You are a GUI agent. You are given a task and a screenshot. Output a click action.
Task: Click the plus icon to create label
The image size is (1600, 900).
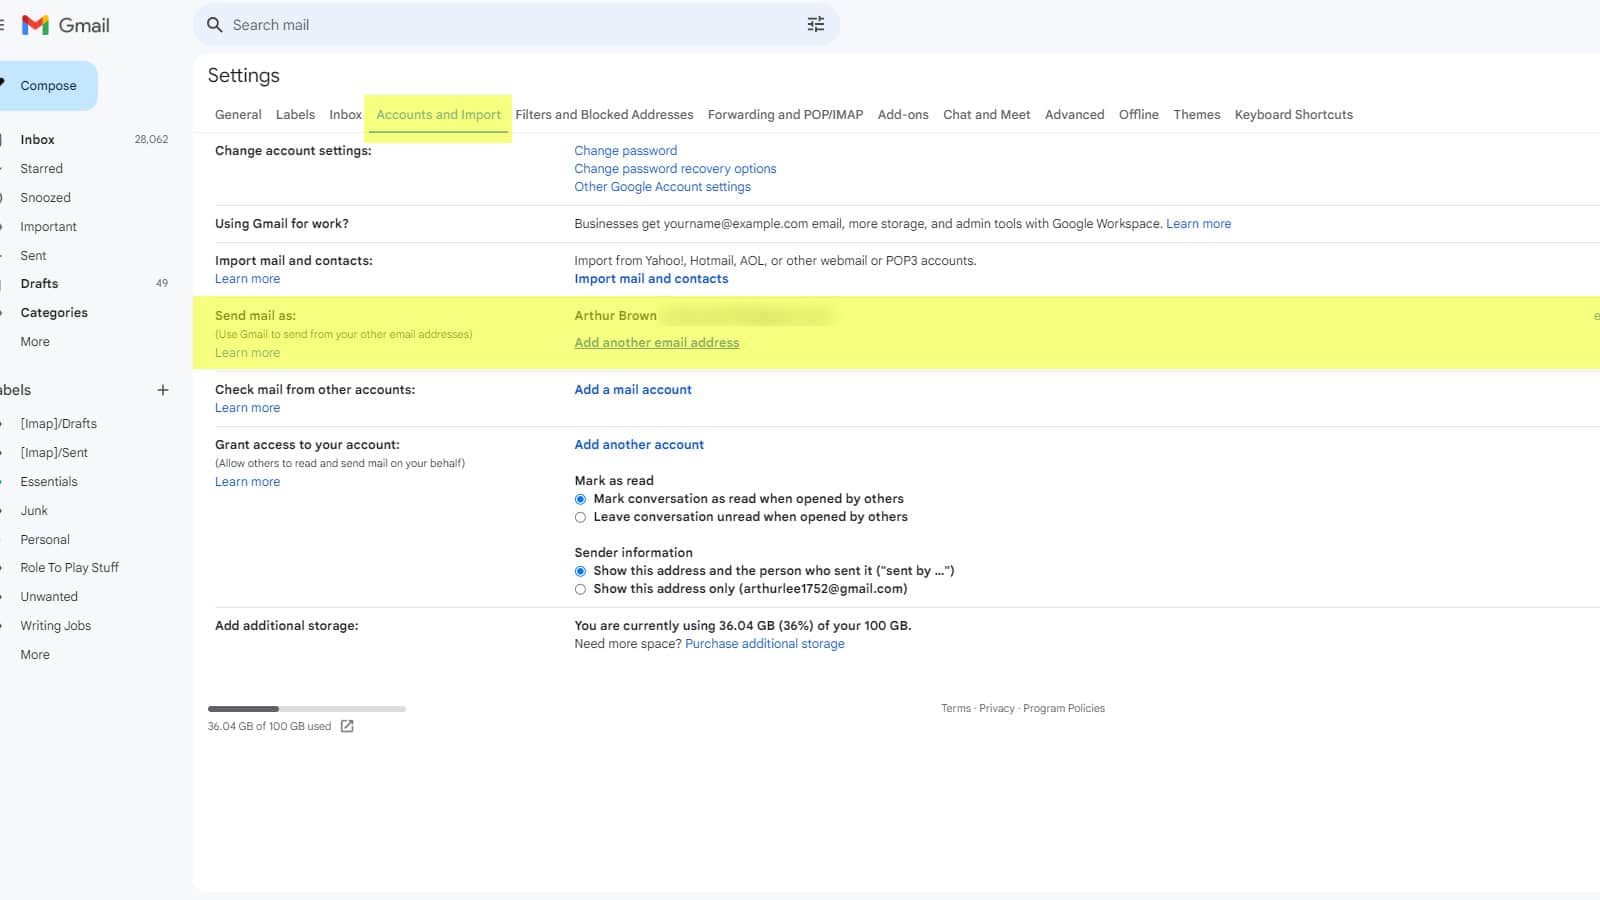(x=163, y=390)
